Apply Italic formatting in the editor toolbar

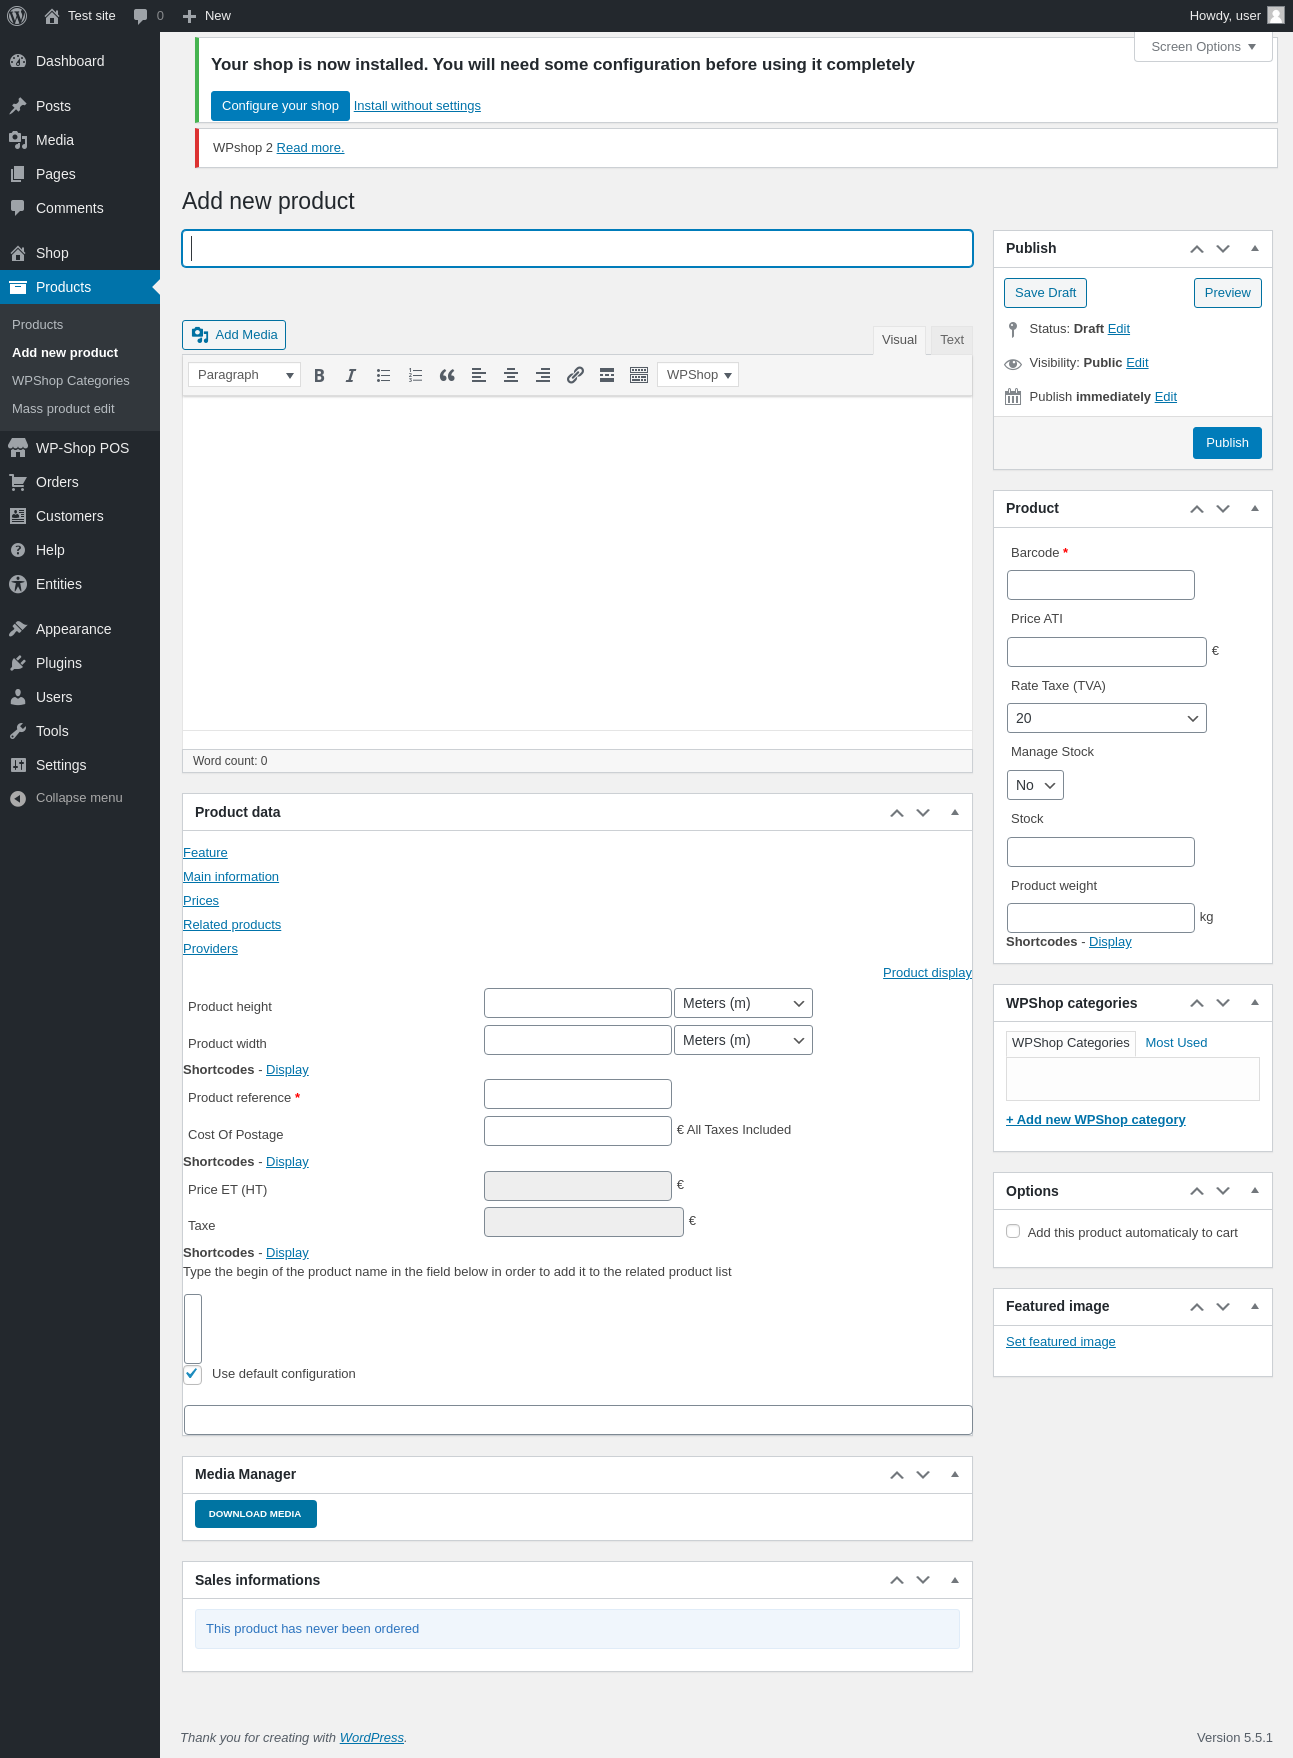pyautogui.click(x=351, y=375)
